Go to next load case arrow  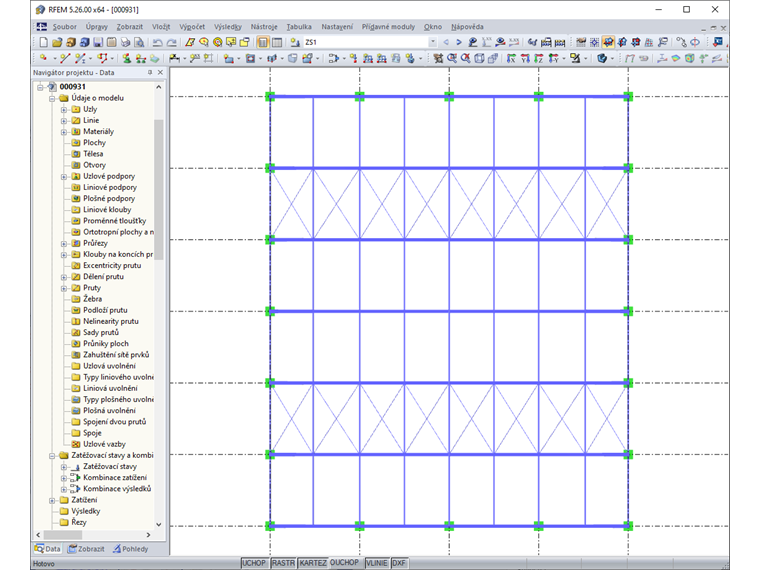459,42
